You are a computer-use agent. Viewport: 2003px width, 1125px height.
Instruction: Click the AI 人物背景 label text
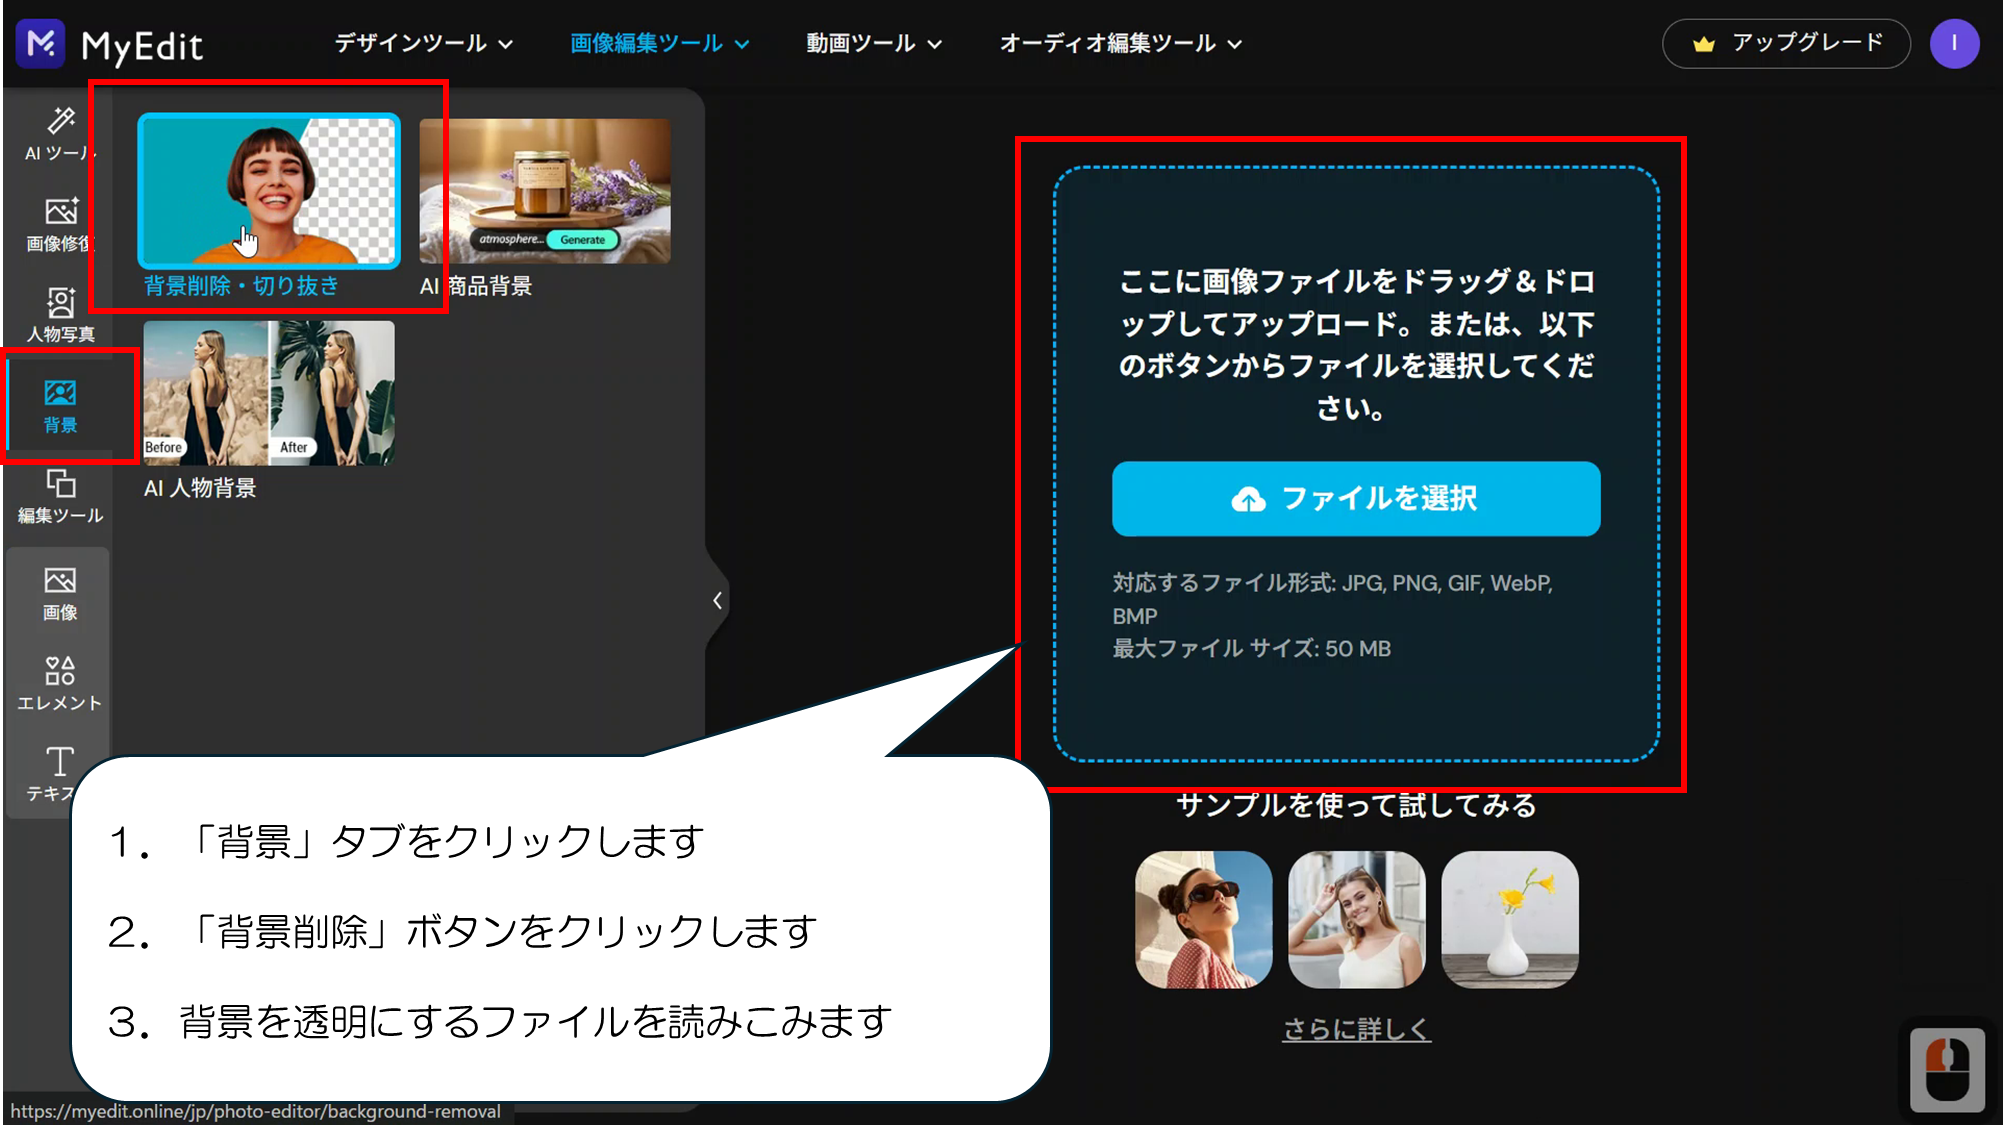(x=200, y=488)
